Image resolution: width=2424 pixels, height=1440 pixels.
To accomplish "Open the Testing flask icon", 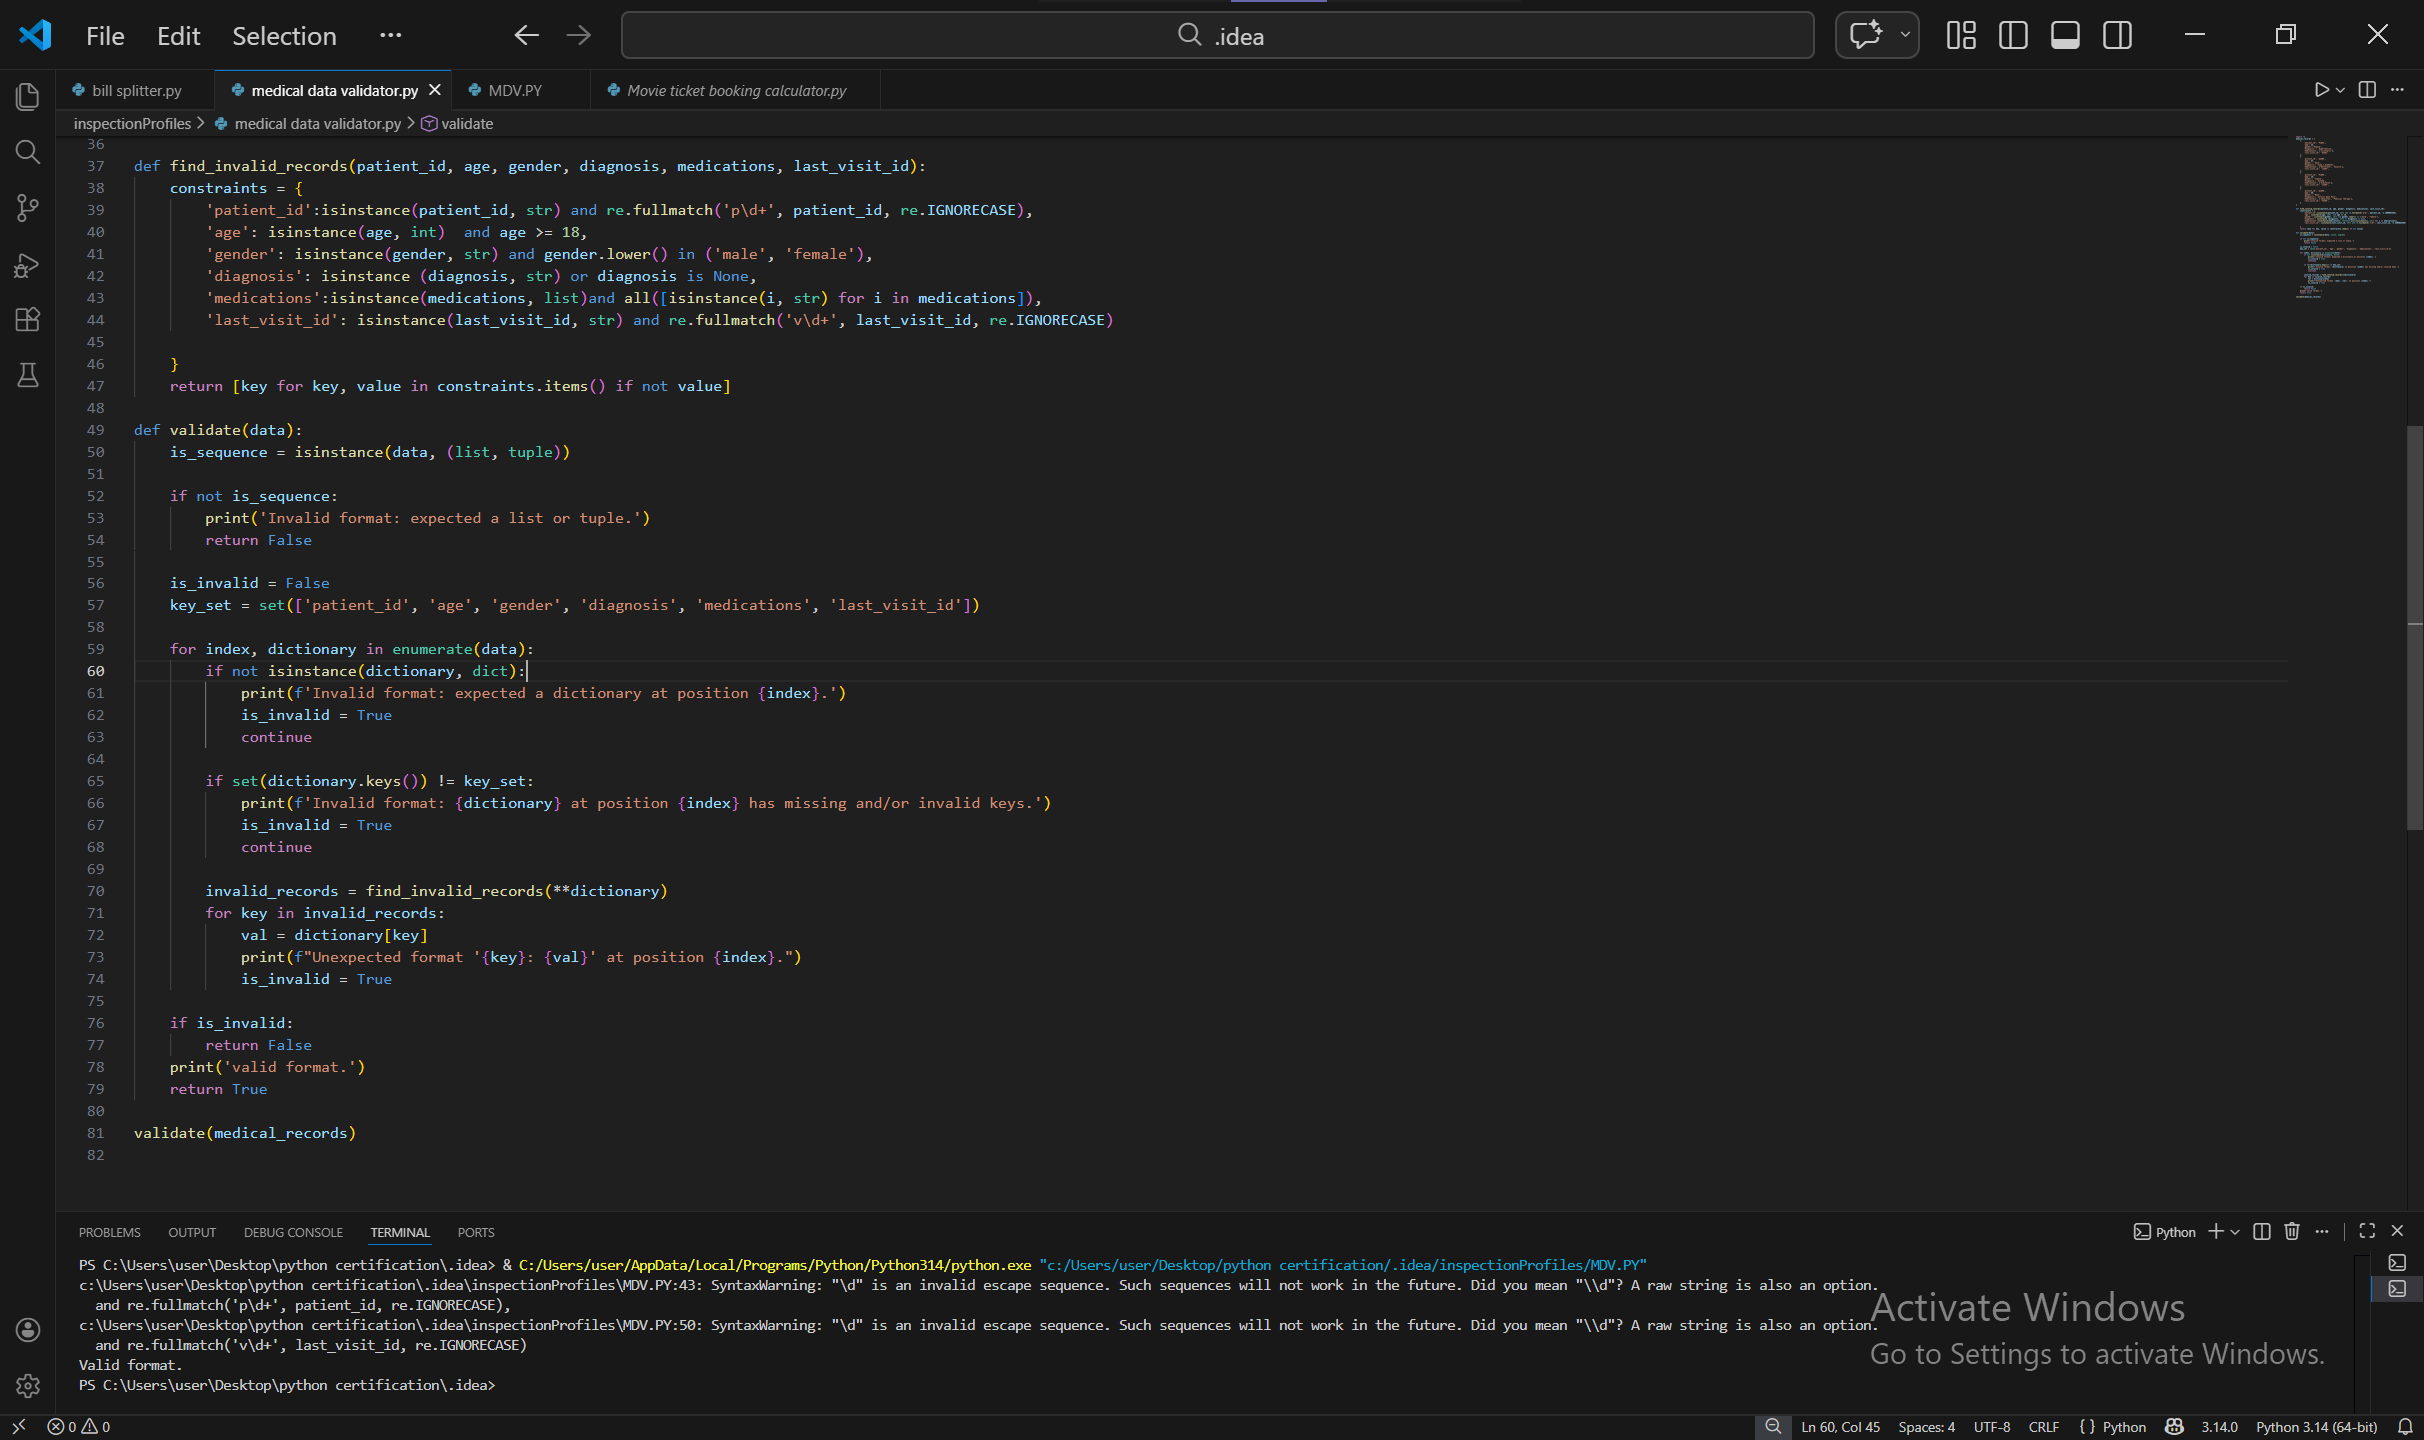I will tap(27, 376).
